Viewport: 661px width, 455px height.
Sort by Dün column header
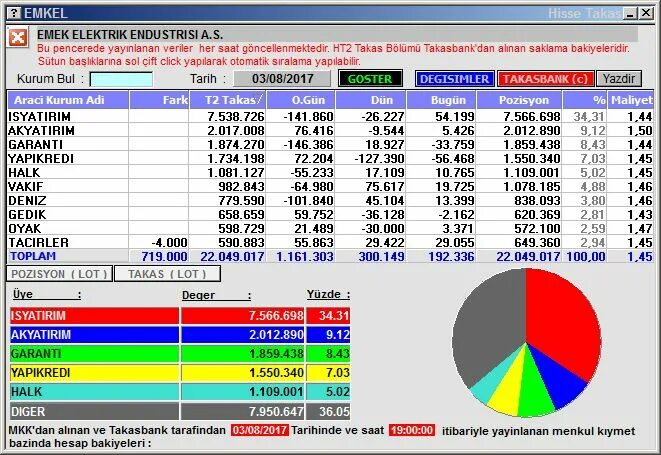coord(371,100)
